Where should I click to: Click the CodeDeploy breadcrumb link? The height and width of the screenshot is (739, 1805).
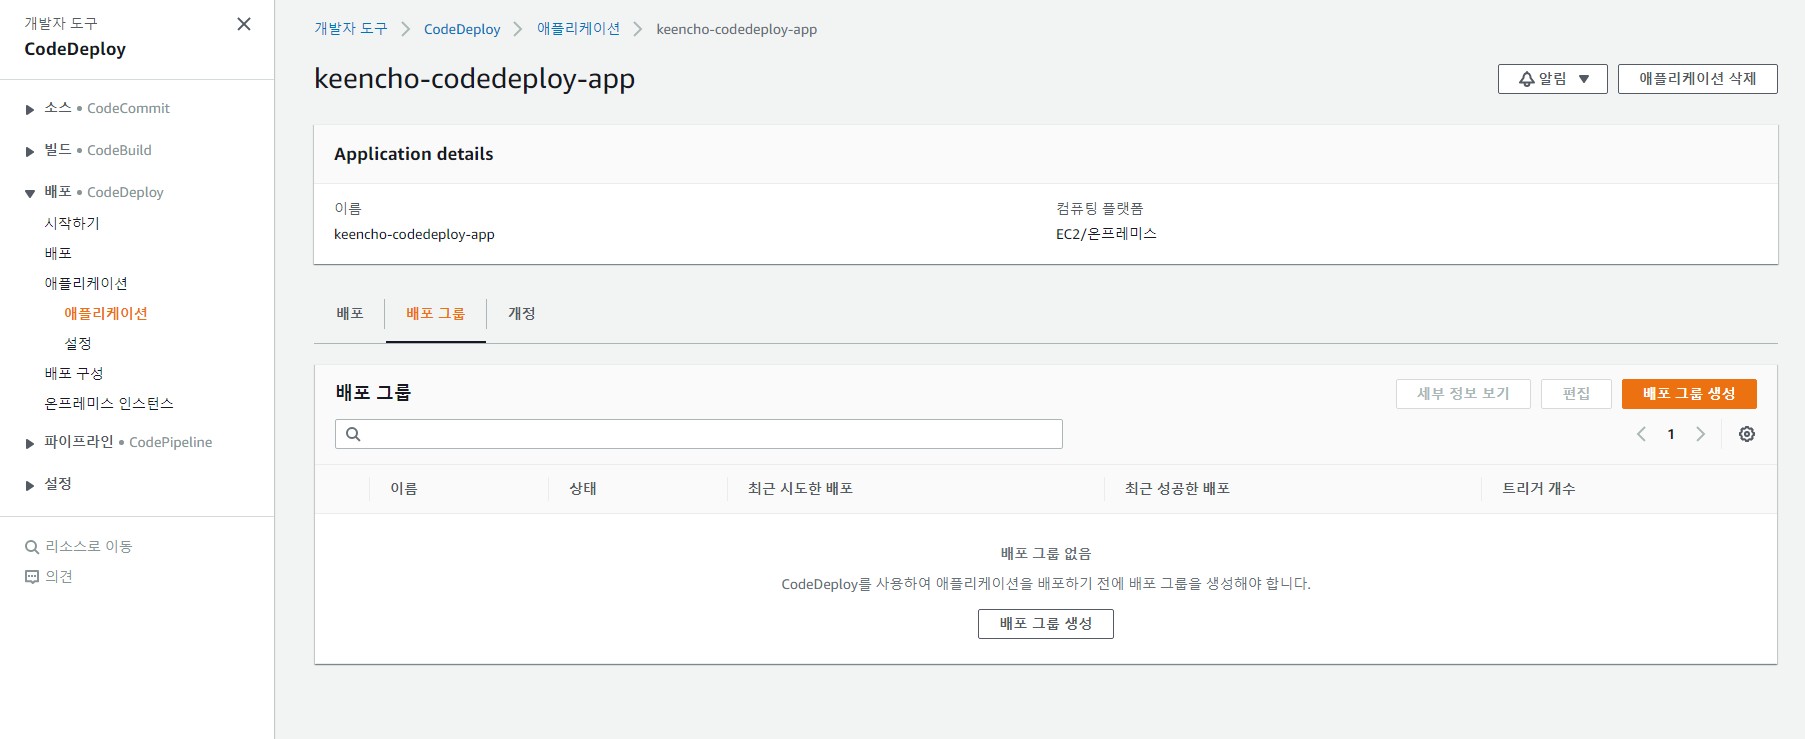462,29
